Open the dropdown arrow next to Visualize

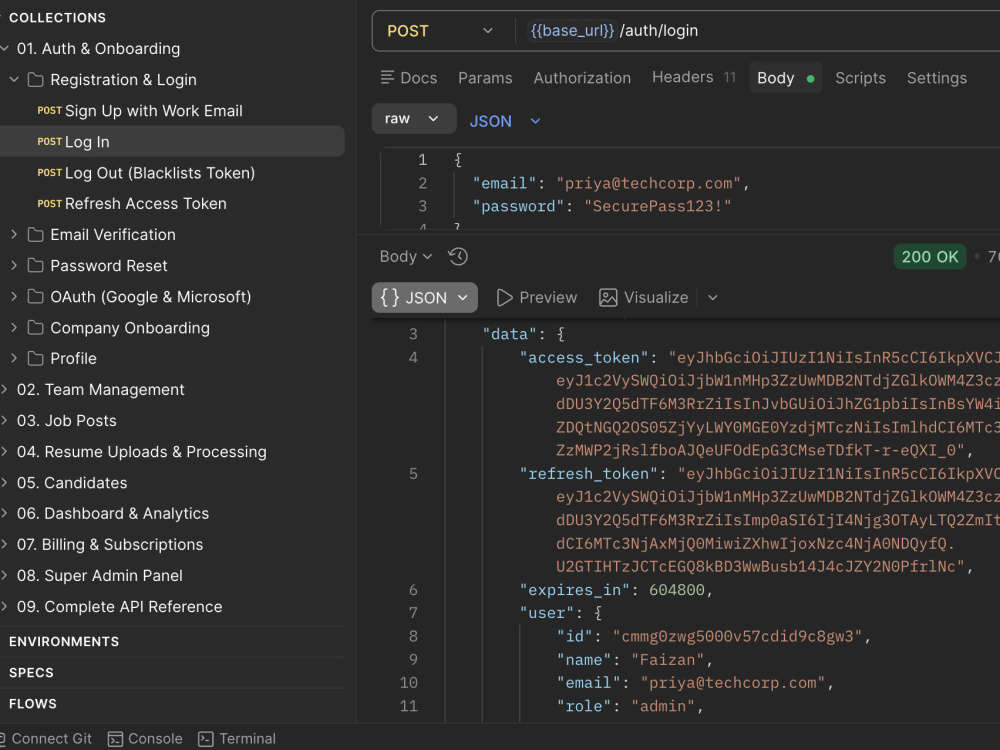pyautogui.click(x=713, y=297)
